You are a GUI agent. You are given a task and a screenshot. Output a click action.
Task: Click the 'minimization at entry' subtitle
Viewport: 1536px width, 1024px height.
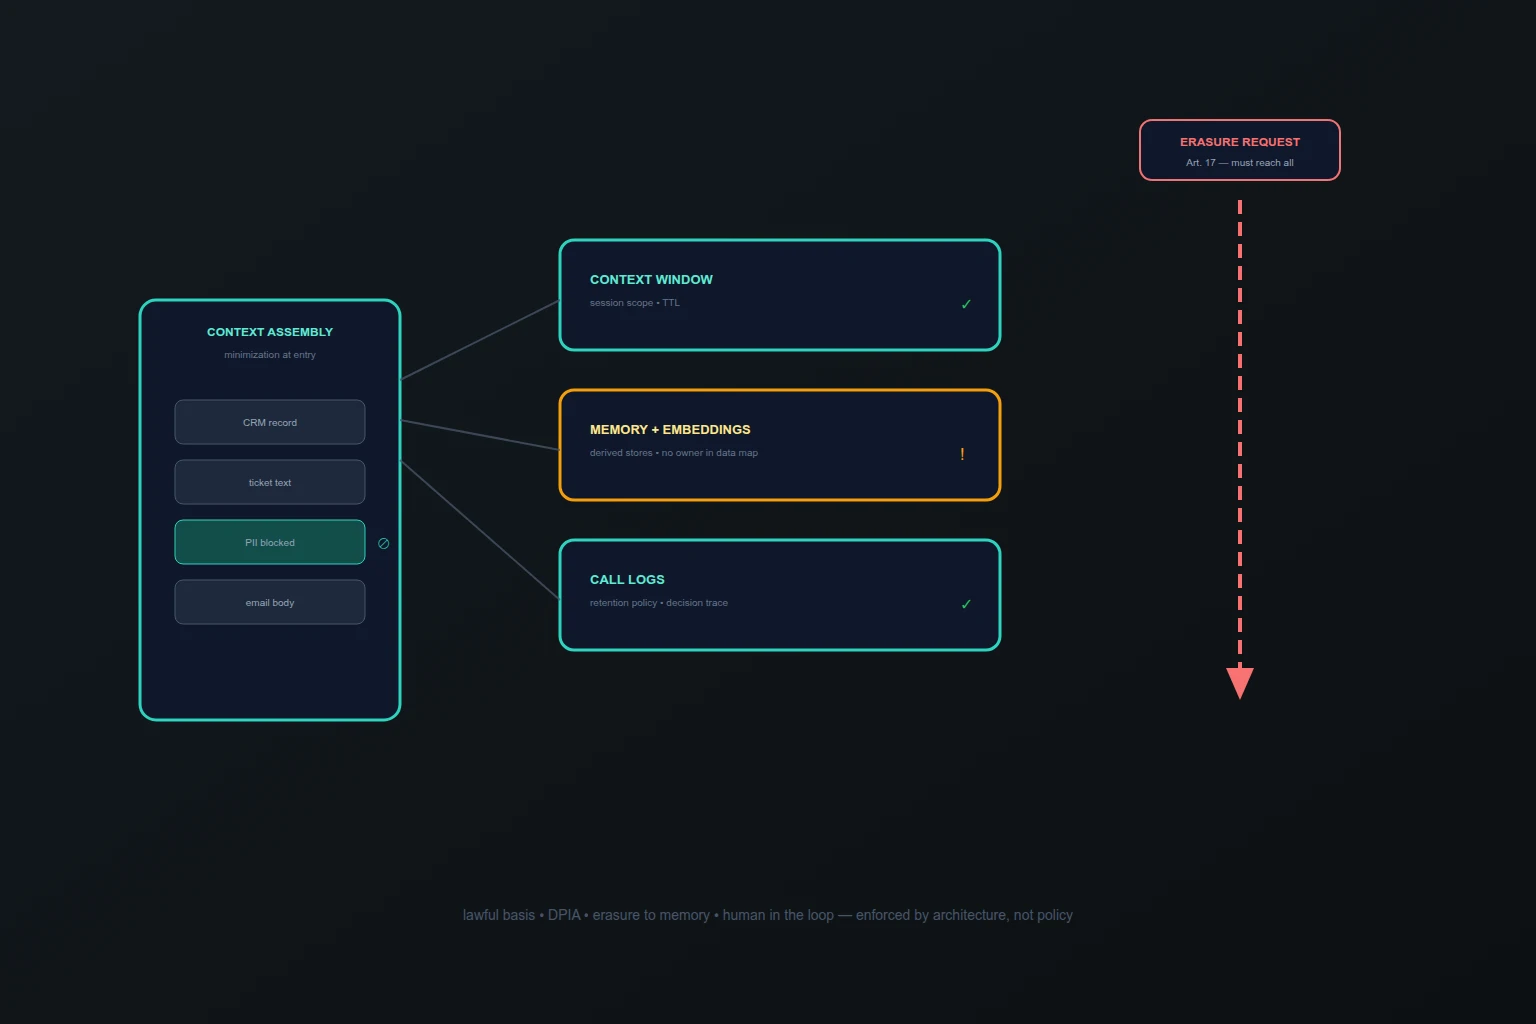[270, 355]
